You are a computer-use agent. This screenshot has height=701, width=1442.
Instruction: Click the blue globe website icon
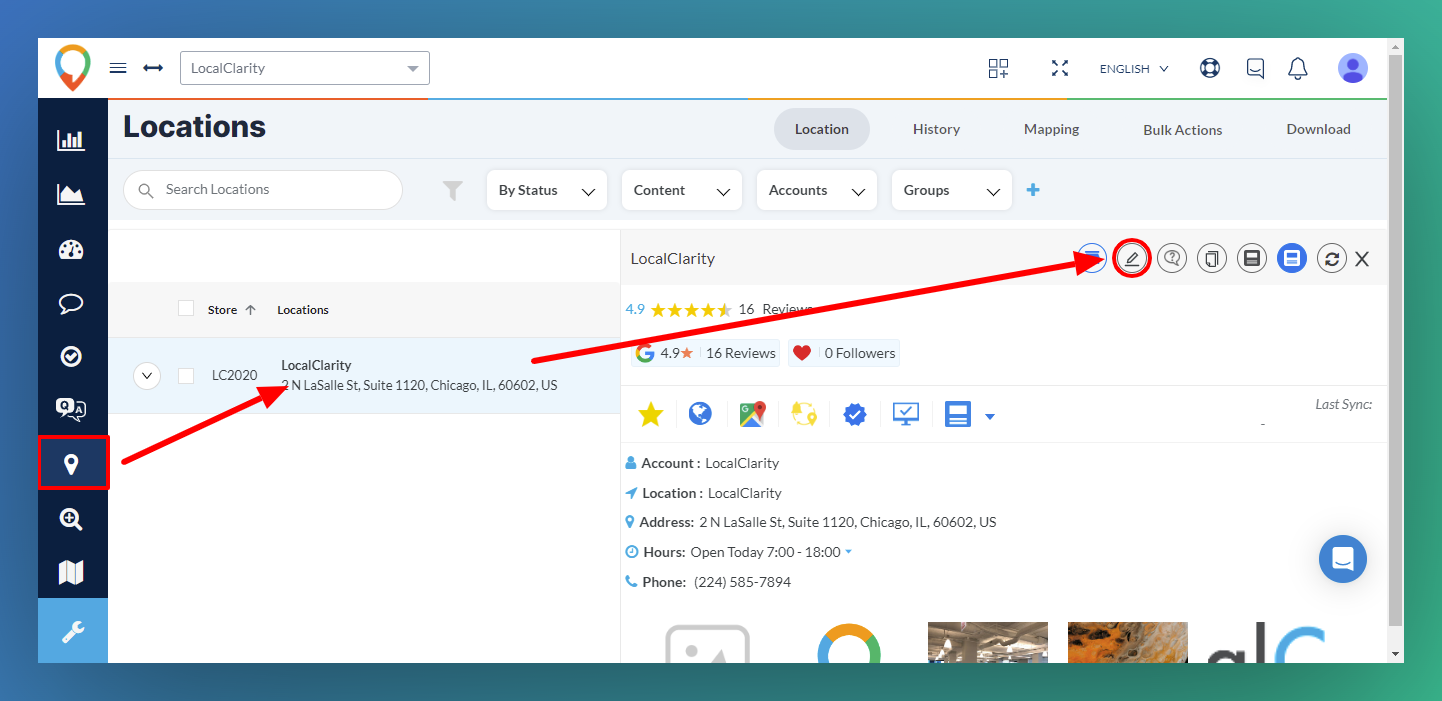pyautogui.click(x=701, y=414)
